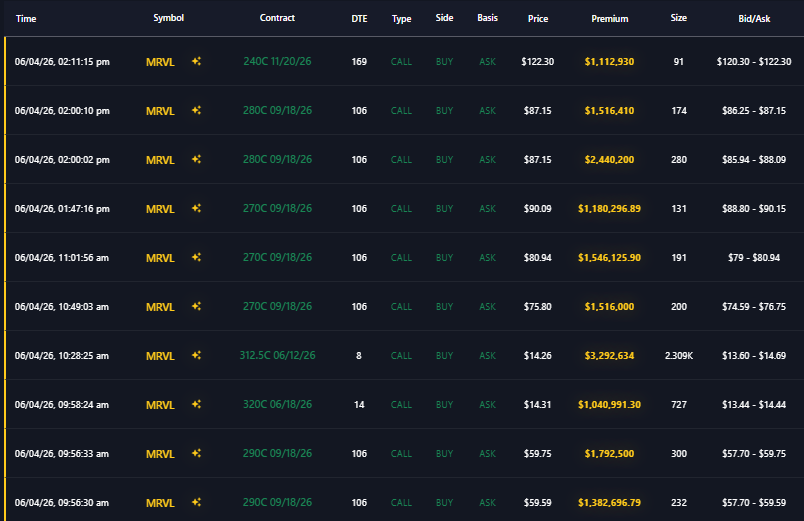
Task: Select the $1,792,500 premium value
Action: point(609,453)
